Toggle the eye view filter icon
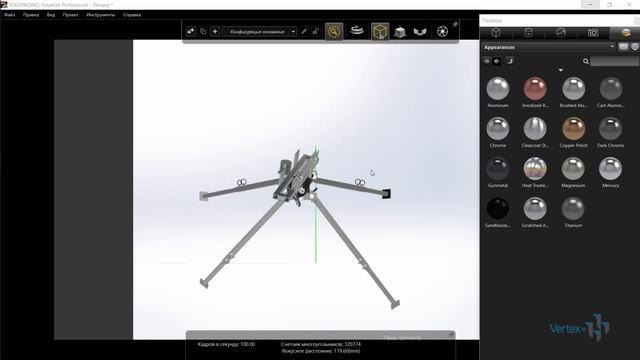Image resolution: width=640 pixels, height=360 pixels. pos(487,61)
